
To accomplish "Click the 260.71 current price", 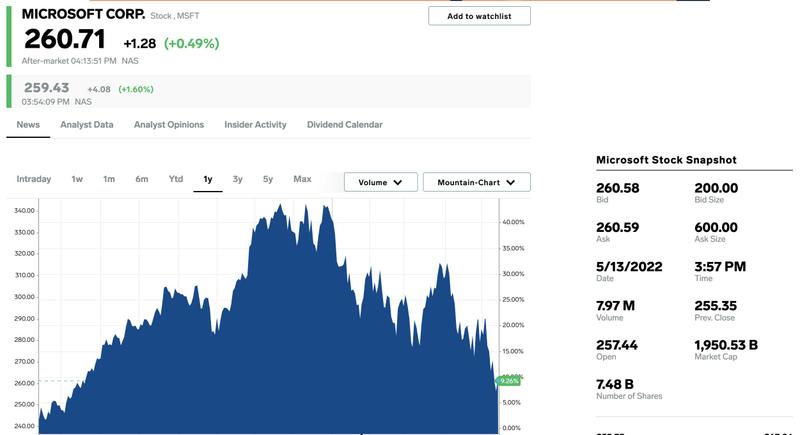I will (65, 39).
